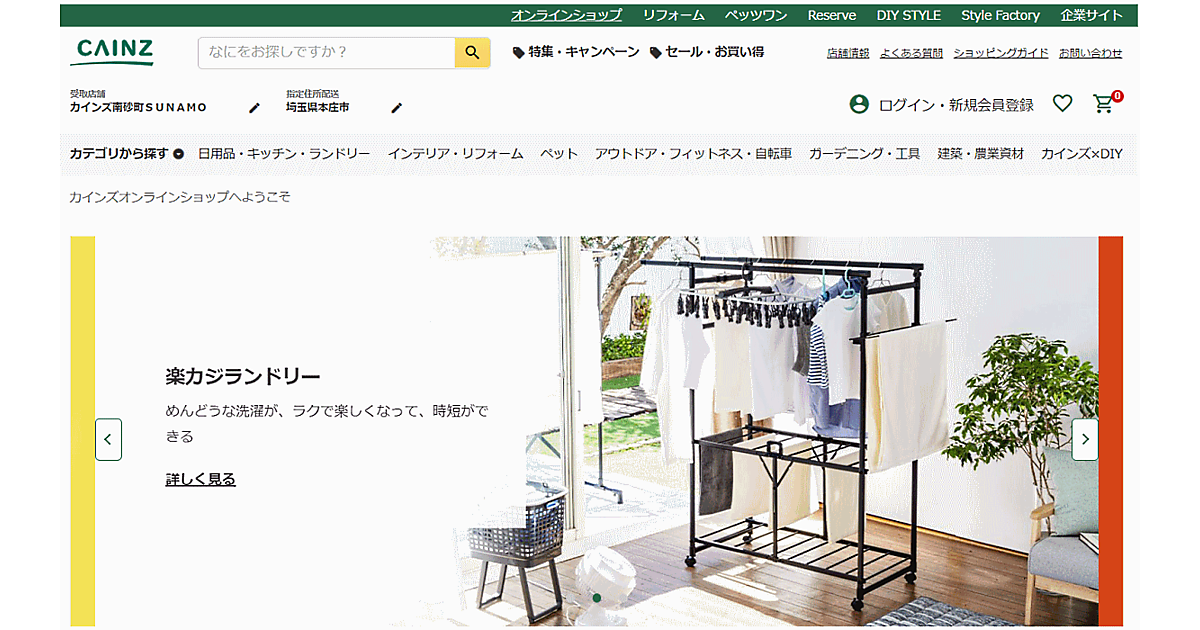Click the yellow slide strip on left edge
The height and width of the screenshot is (630, 1200).
point(82,431)
